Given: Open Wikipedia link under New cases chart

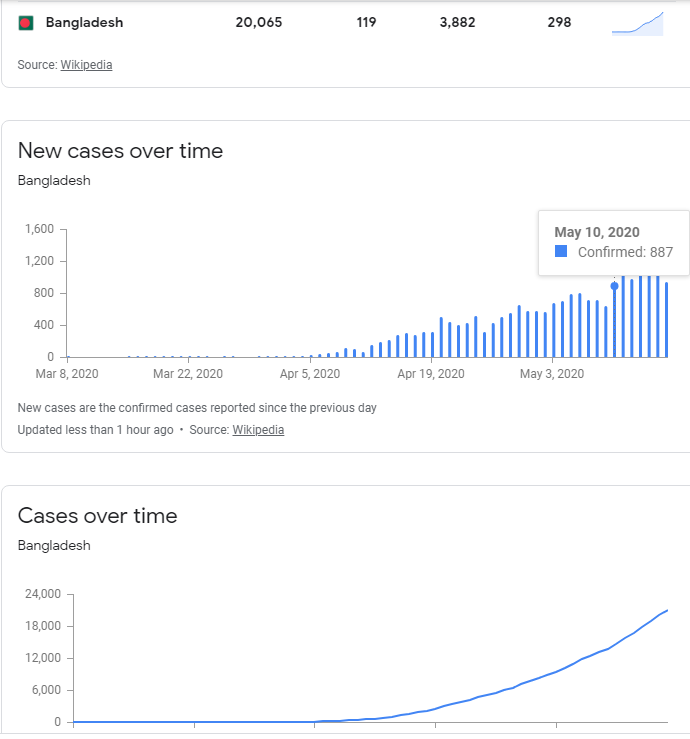Looking at the screenshot, I should point(258,430).
